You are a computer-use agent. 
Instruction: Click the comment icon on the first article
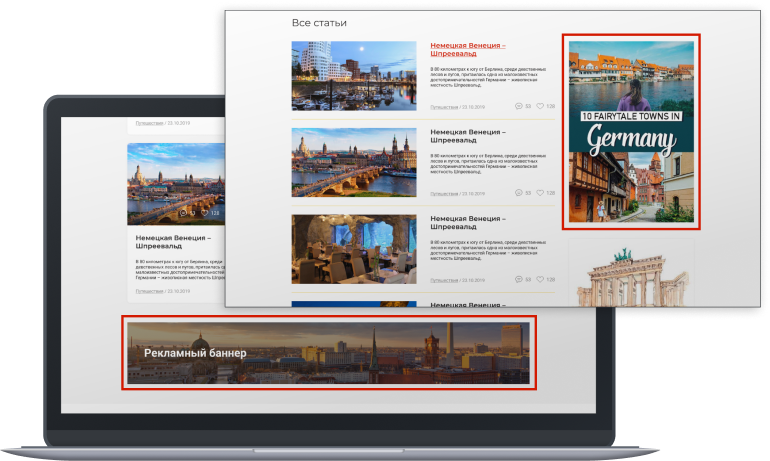point(518,106)
